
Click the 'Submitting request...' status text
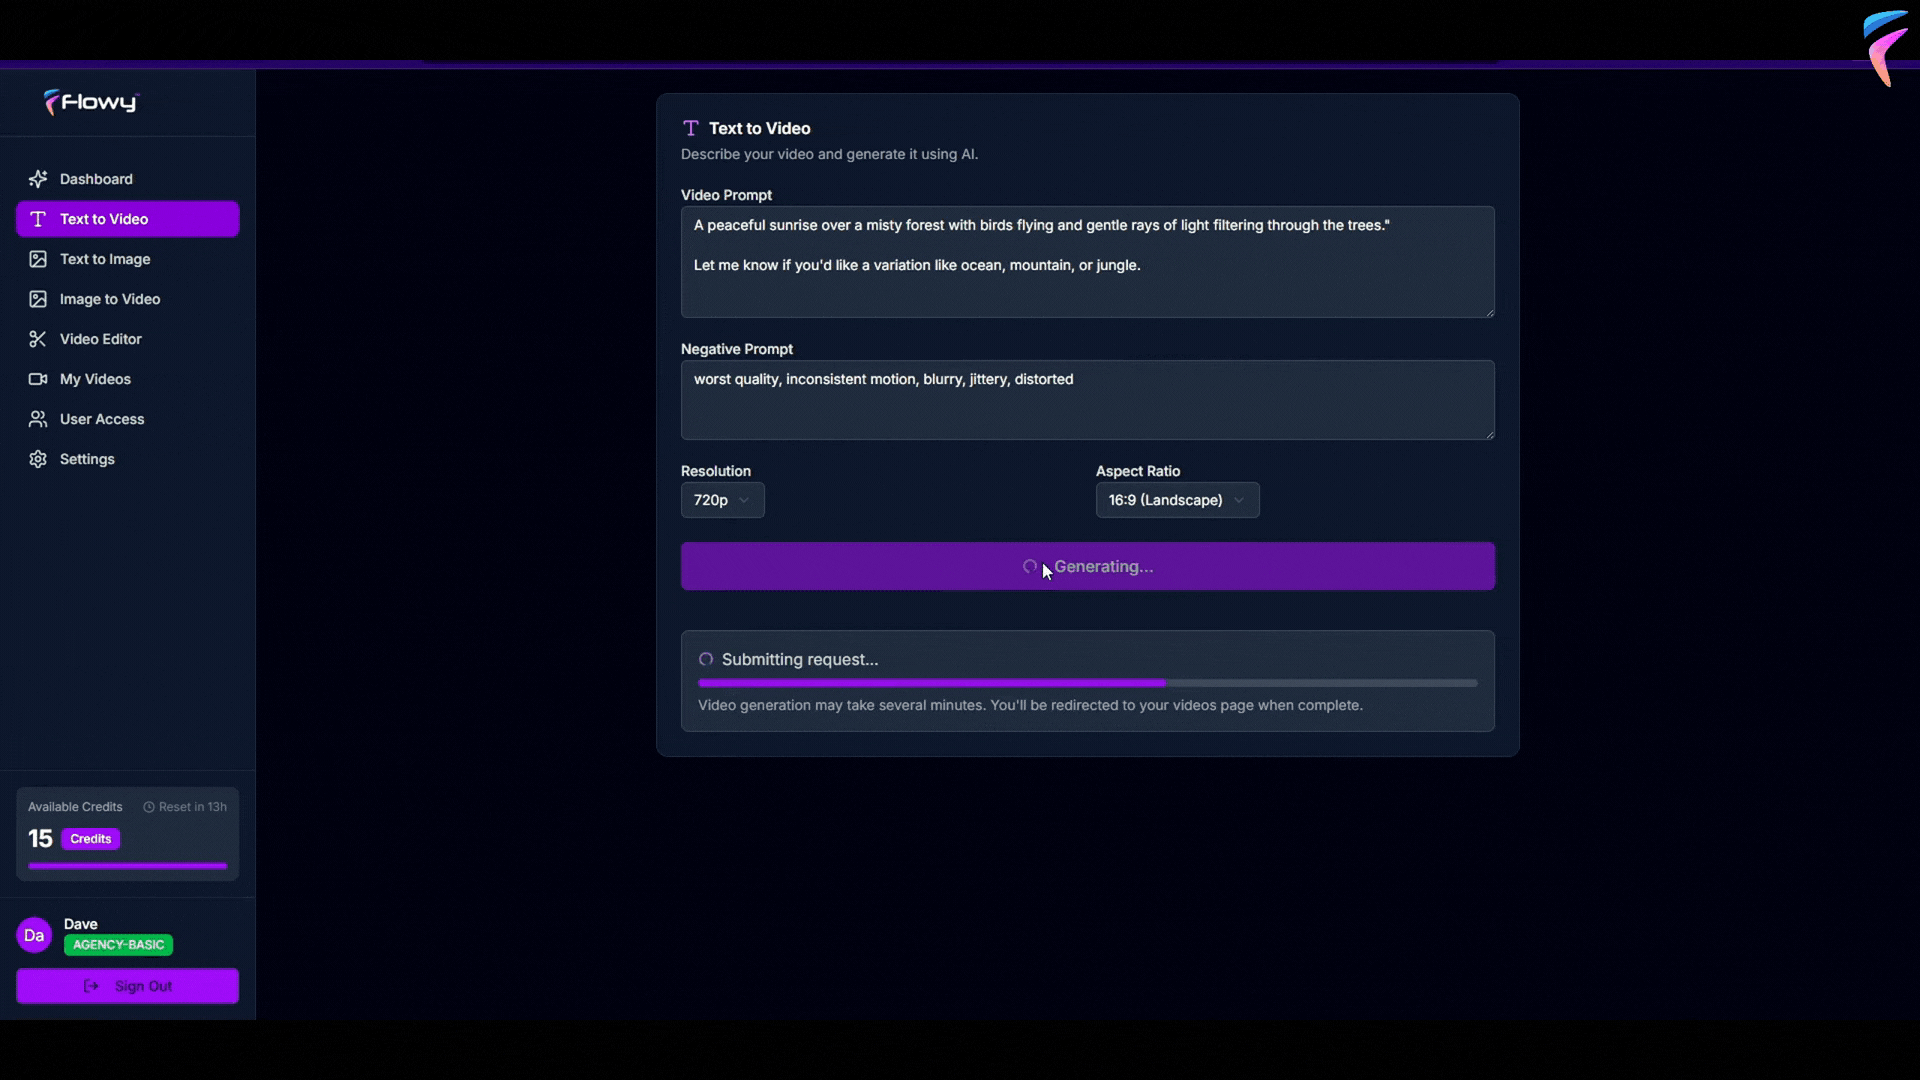(x=800, y=659)
